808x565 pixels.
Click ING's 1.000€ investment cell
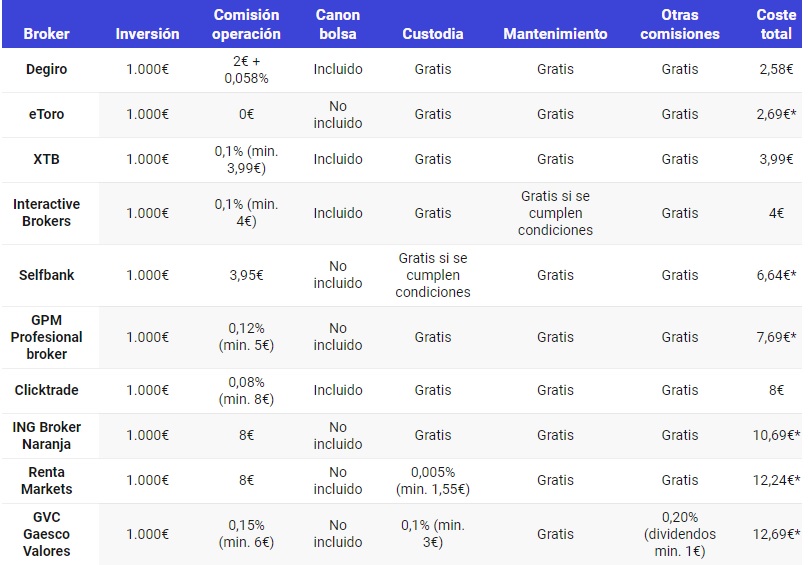click(147, 435)
